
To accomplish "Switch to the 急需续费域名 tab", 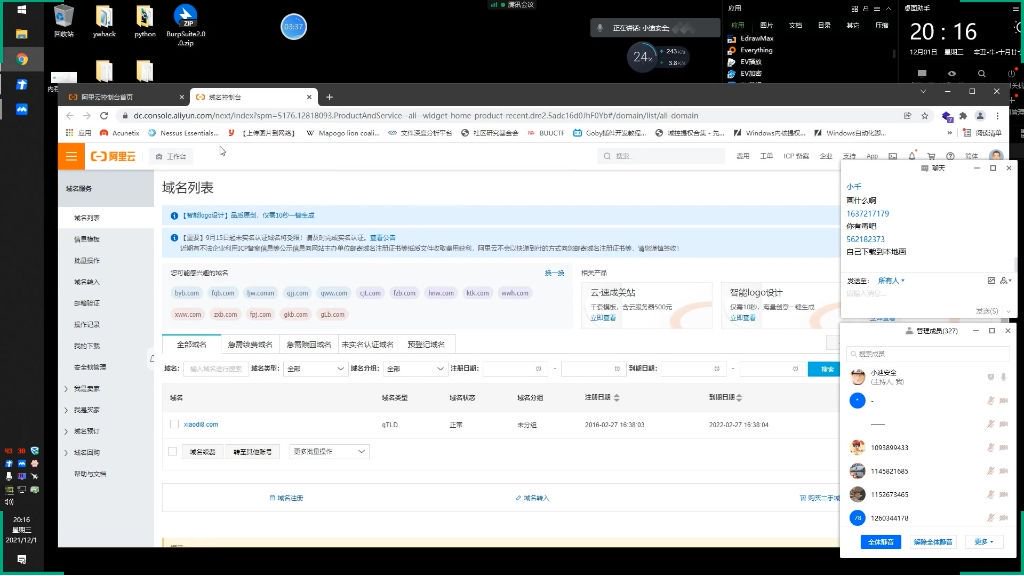I will (x=250, y=344).
